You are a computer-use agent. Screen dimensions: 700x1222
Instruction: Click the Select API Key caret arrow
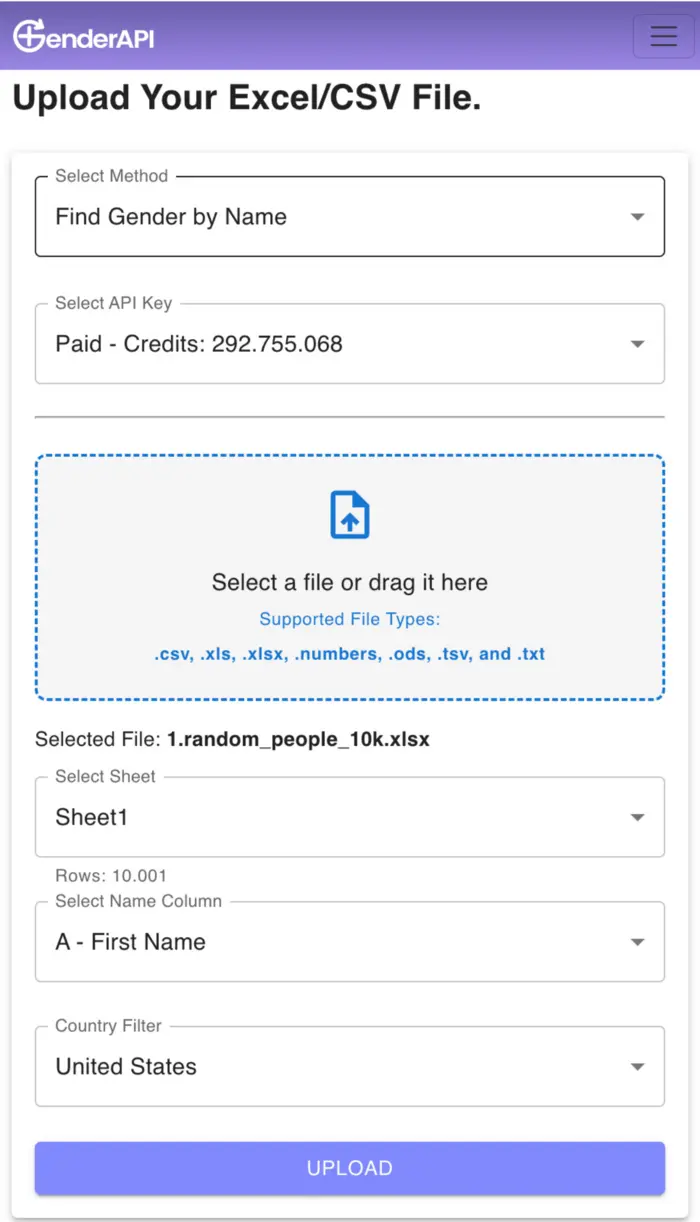click(637, 344)
